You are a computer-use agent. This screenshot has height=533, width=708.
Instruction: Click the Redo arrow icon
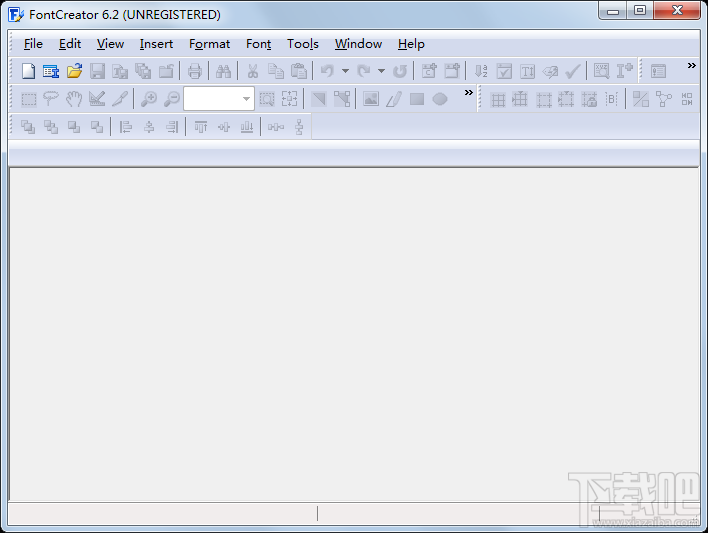363,71
